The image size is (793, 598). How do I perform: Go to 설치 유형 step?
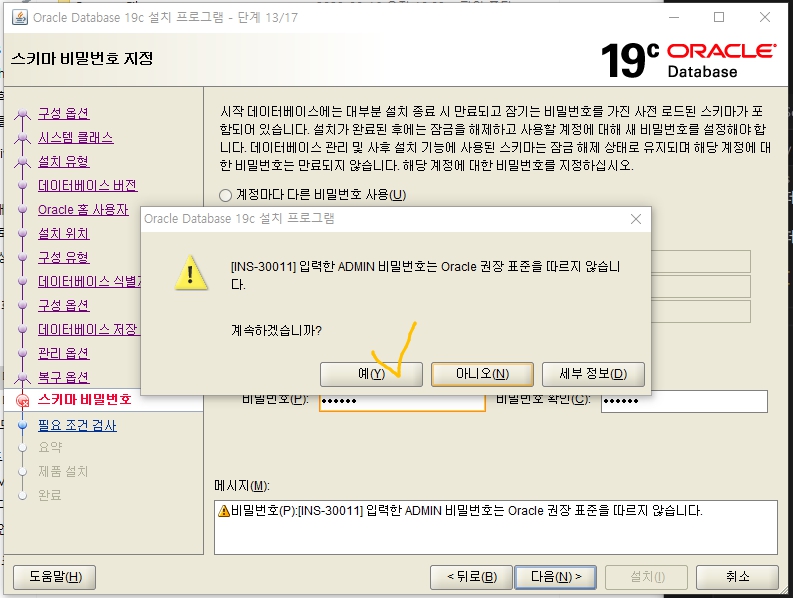(64, 161)
